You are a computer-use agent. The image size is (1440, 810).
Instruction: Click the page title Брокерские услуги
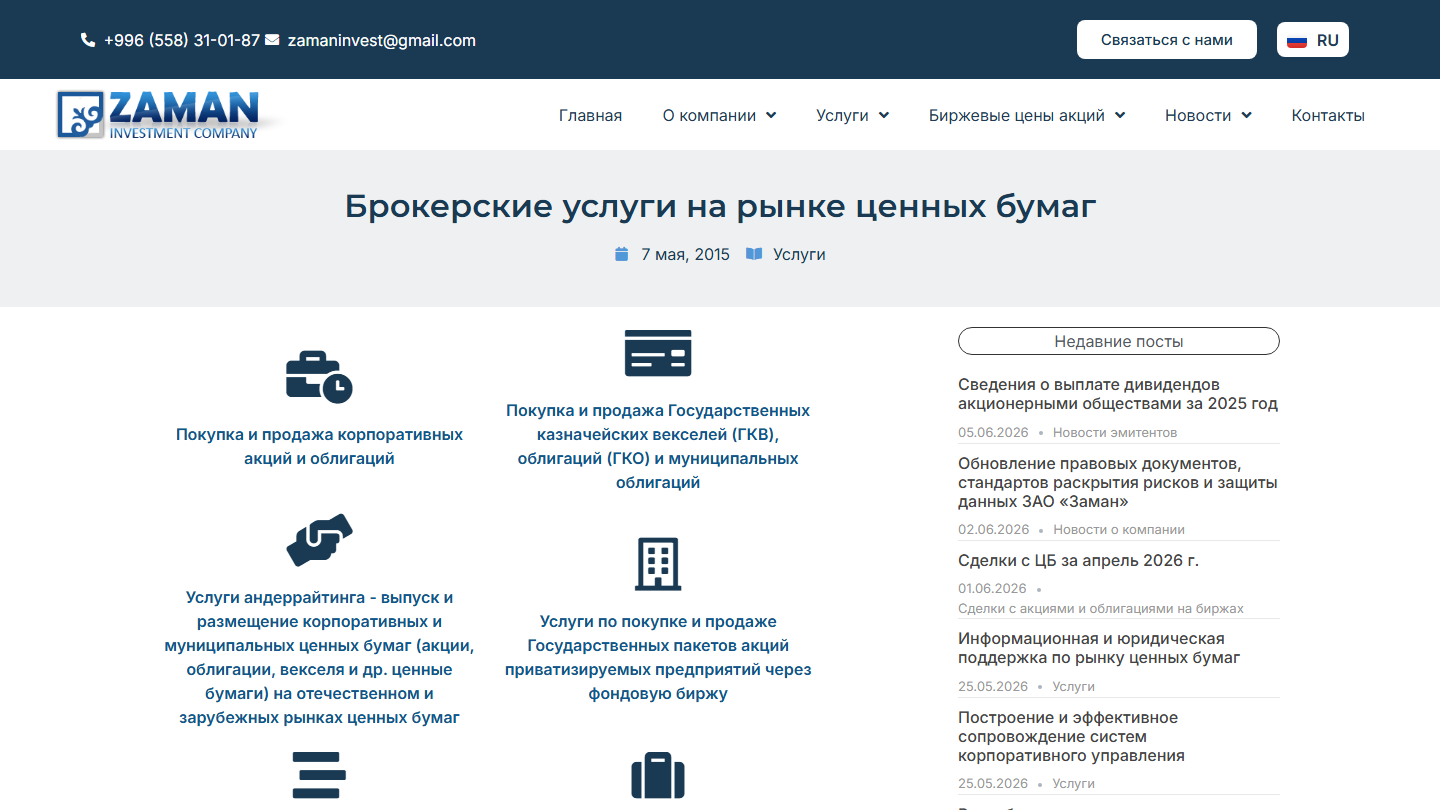[720, 206]
